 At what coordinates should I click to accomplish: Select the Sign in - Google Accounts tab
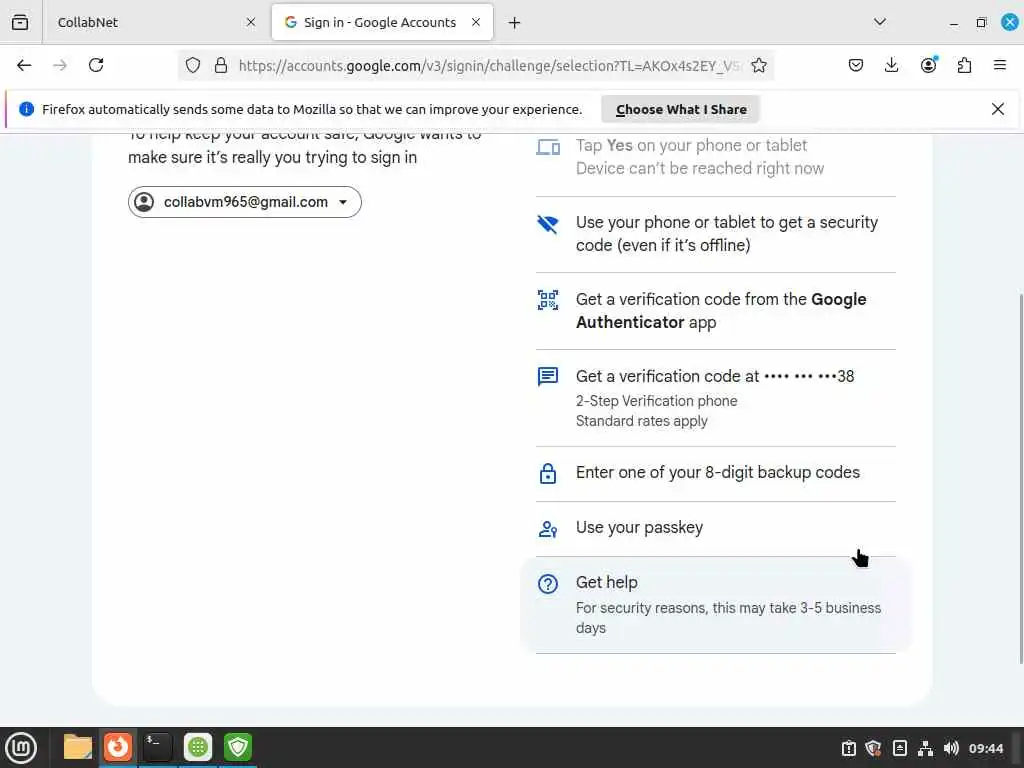(382, 22)
